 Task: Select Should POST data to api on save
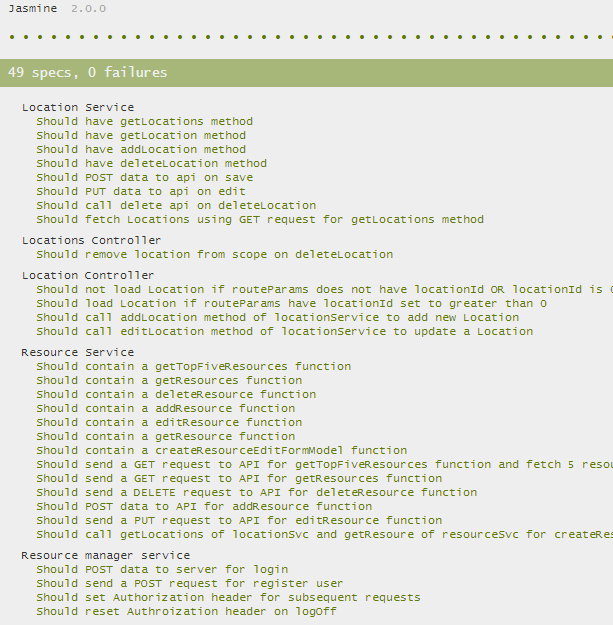pyautogui.click(x=145, y=177)
